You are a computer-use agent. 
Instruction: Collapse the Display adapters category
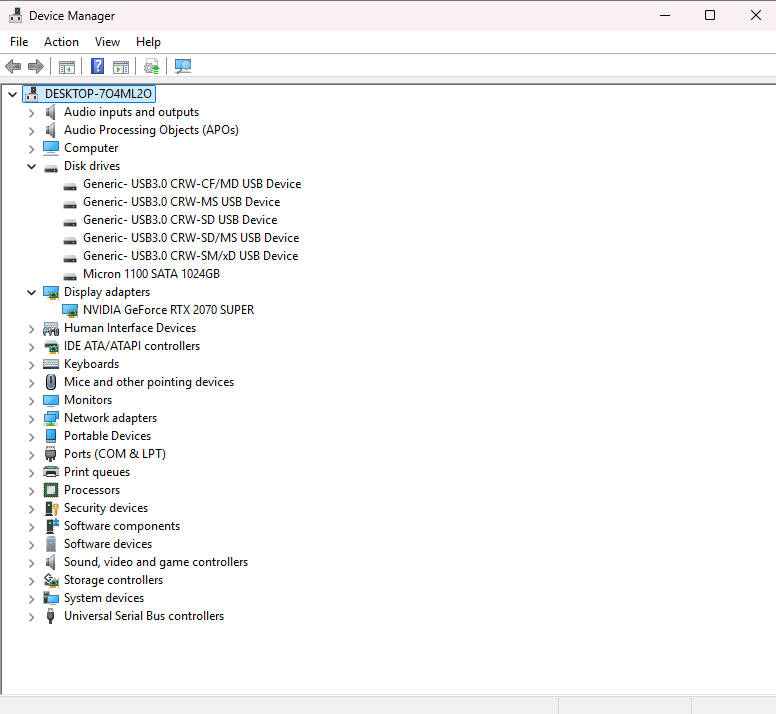[x=31, y=293]
